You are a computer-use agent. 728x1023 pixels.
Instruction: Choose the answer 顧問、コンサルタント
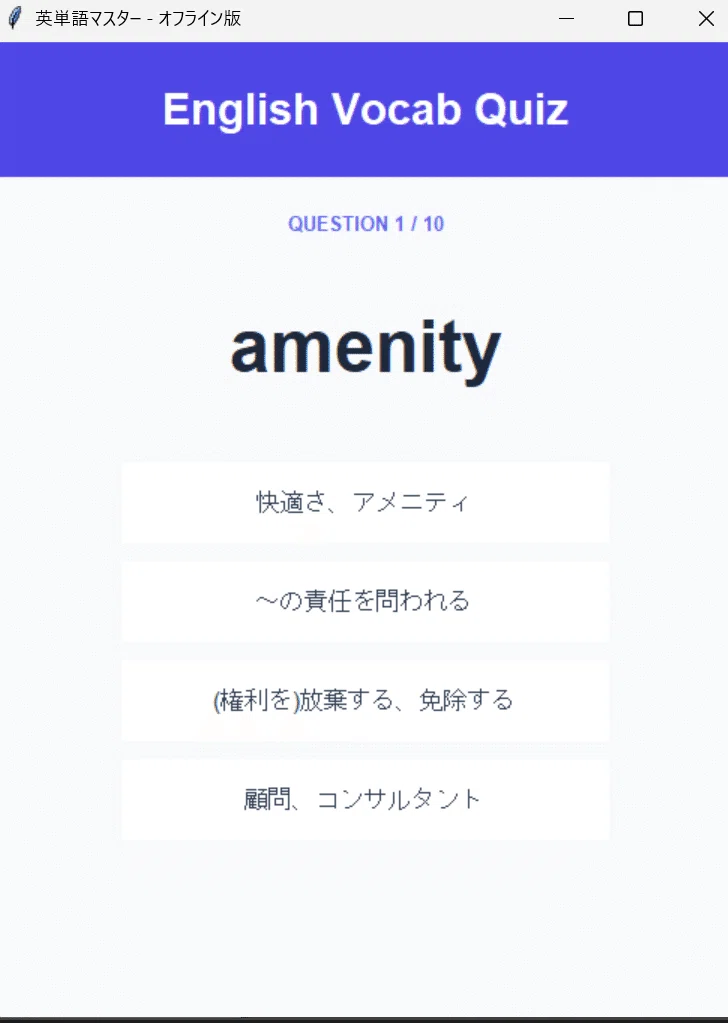tap(365, 800)
